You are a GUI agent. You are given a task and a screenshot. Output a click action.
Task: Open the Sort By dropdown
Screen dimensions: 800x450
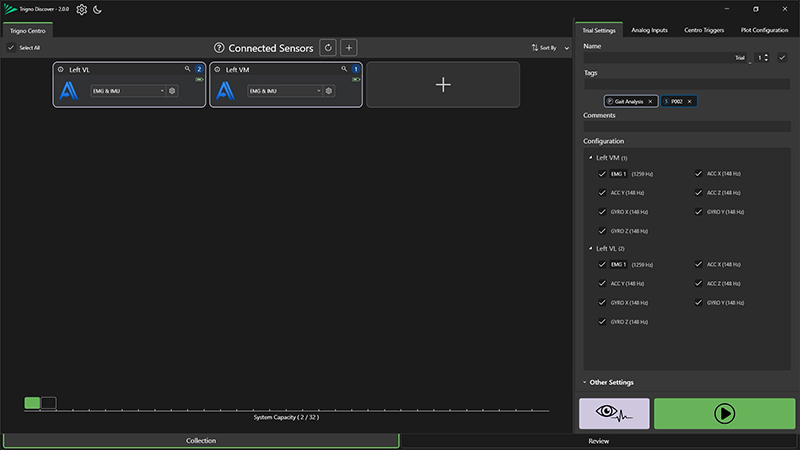[550, 47]
